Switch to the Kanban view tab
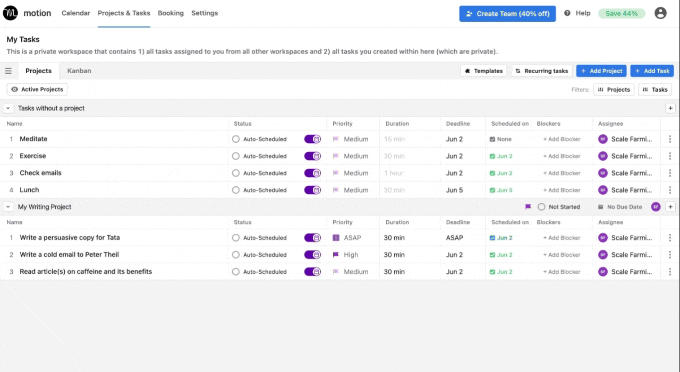The width and height of the screenshot is (680, 372). (79, 71)
